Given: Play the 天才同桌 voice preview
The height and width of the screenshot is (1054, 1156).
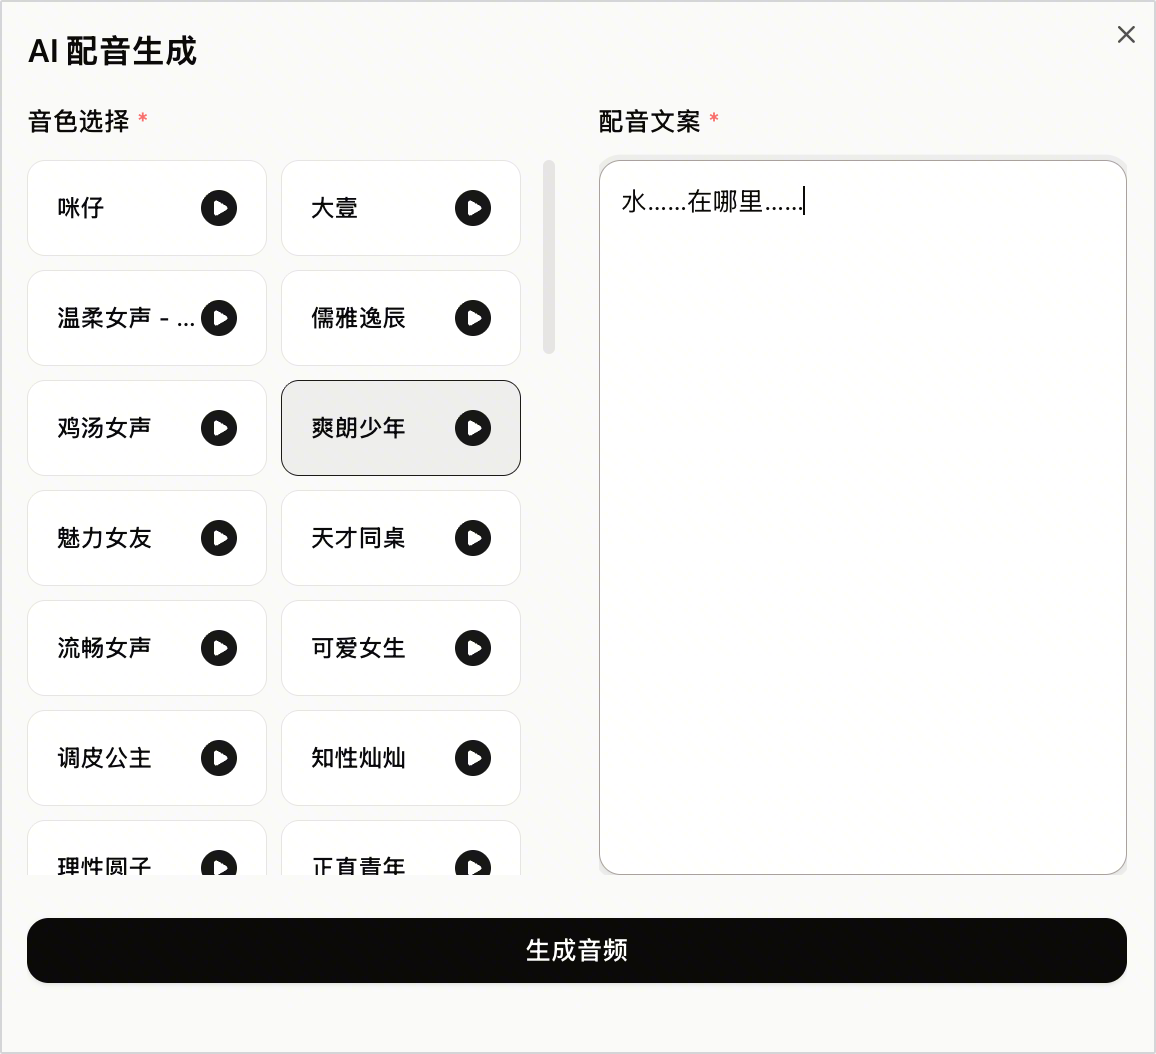Looking at the screenshot, I should (x=473, y=538).
